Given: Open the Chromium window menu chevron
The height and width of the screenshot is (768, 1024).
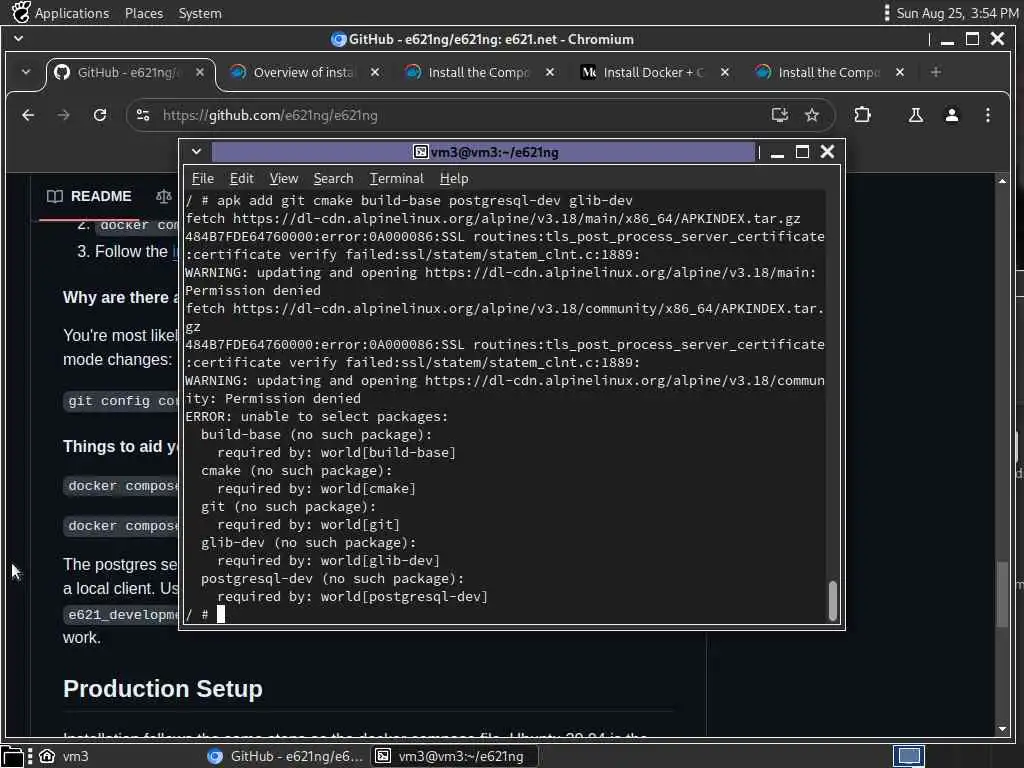Looking at the screenshot, I should coord(18,39).
